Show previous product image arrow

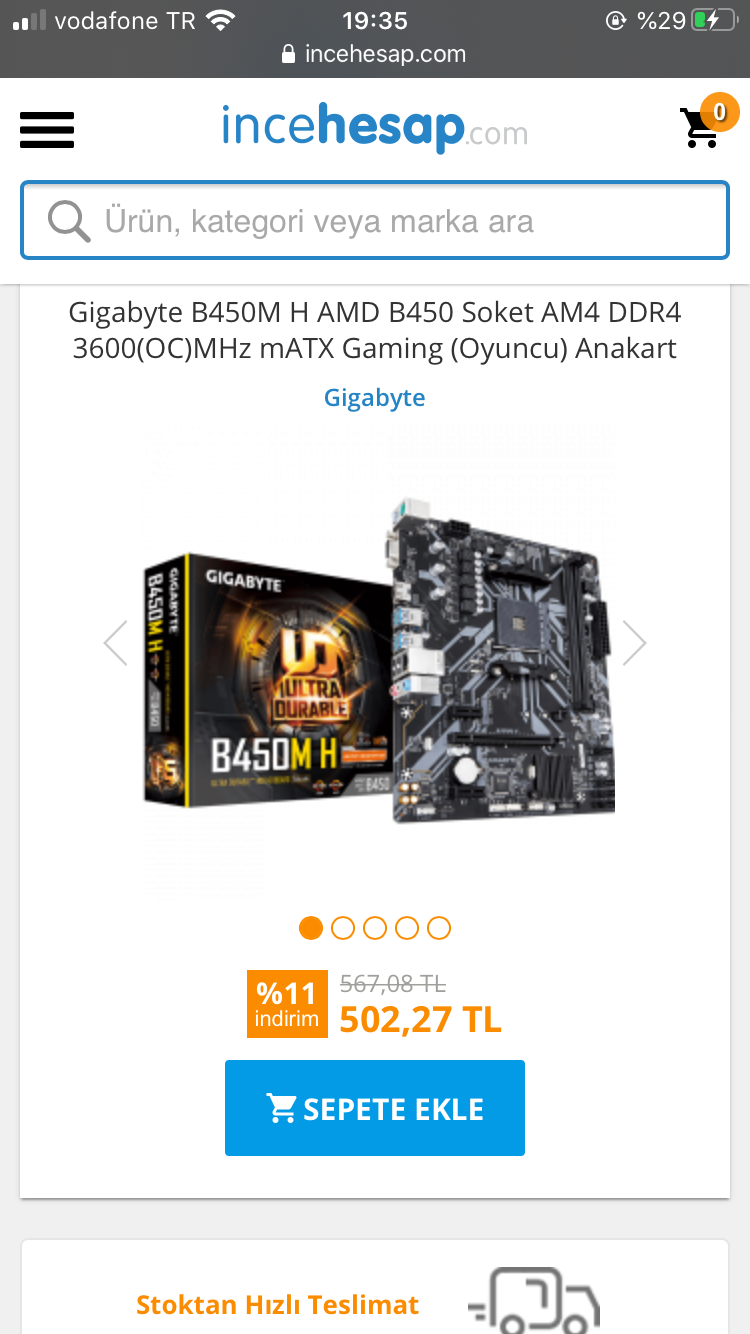[x=116, y=643]
